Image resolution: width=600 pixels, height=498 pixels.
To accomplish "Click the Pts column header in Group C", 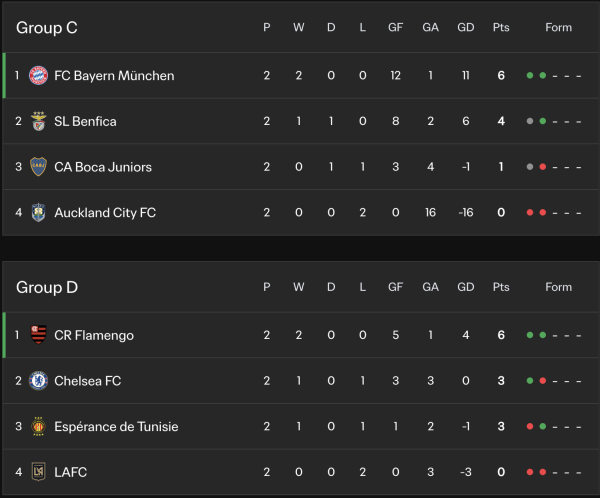I will click(501, 28).
